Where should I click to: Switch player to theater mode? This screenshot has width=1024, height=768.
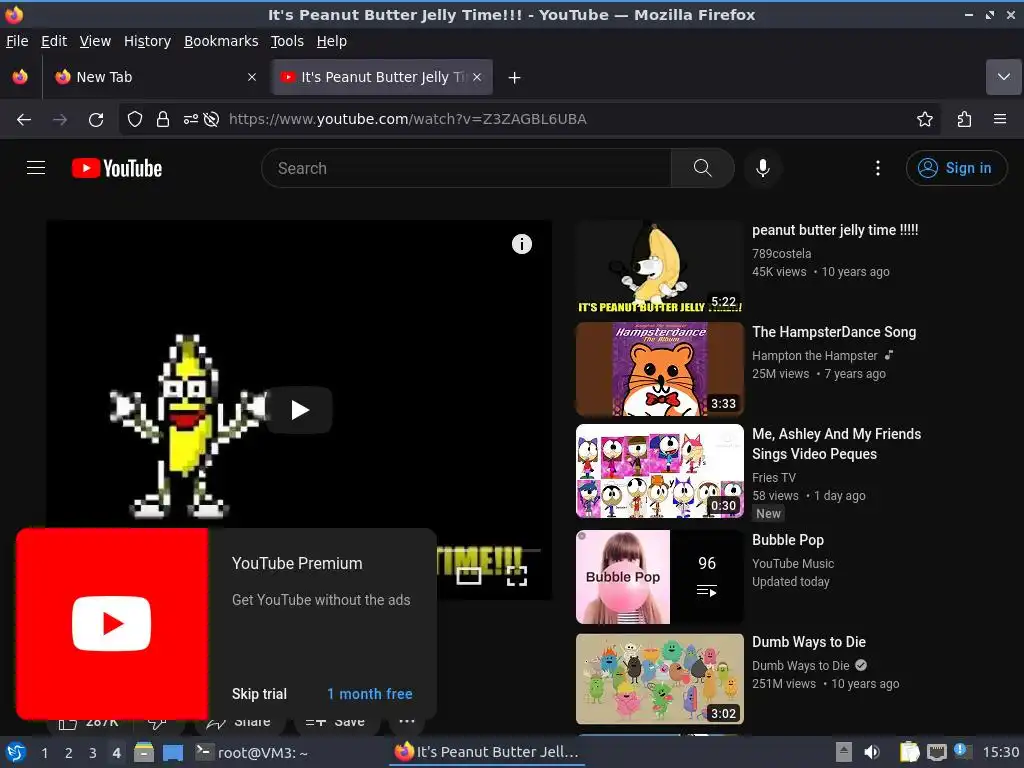[x=468, y=576]
